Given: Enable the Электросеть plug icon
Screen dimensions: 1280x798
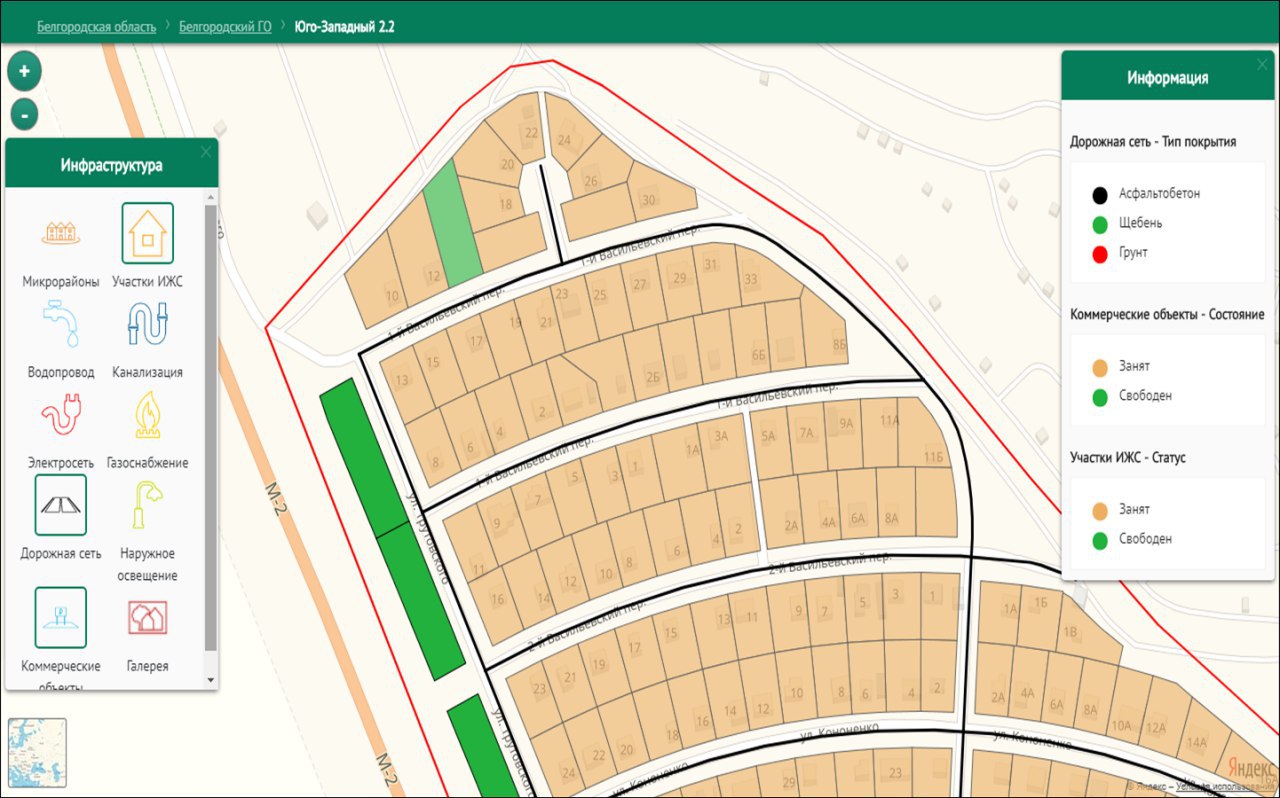Looking at the screenshot, I should tap(60, 415).
